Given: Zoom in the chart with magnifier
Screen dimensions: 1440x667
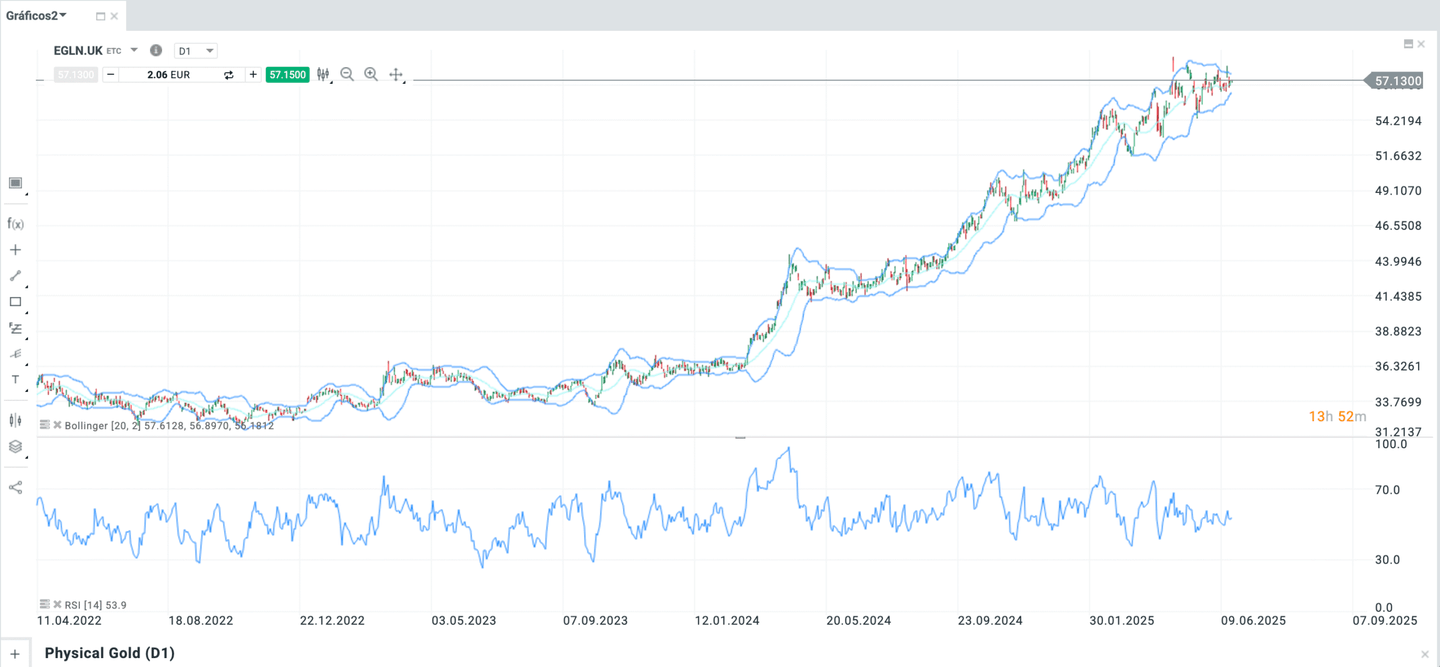Looking at the screenshot, I should click(371, 75).
